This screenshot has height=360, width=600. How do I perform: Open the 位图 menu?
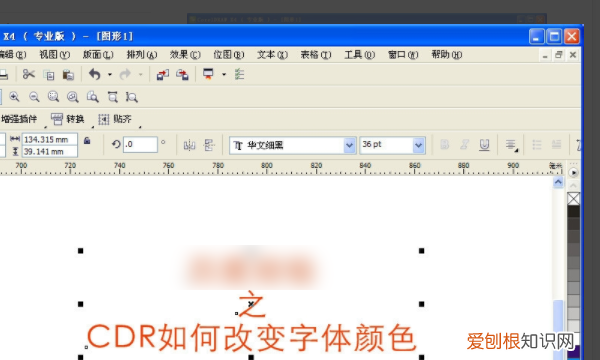click(x=228, y=55)
